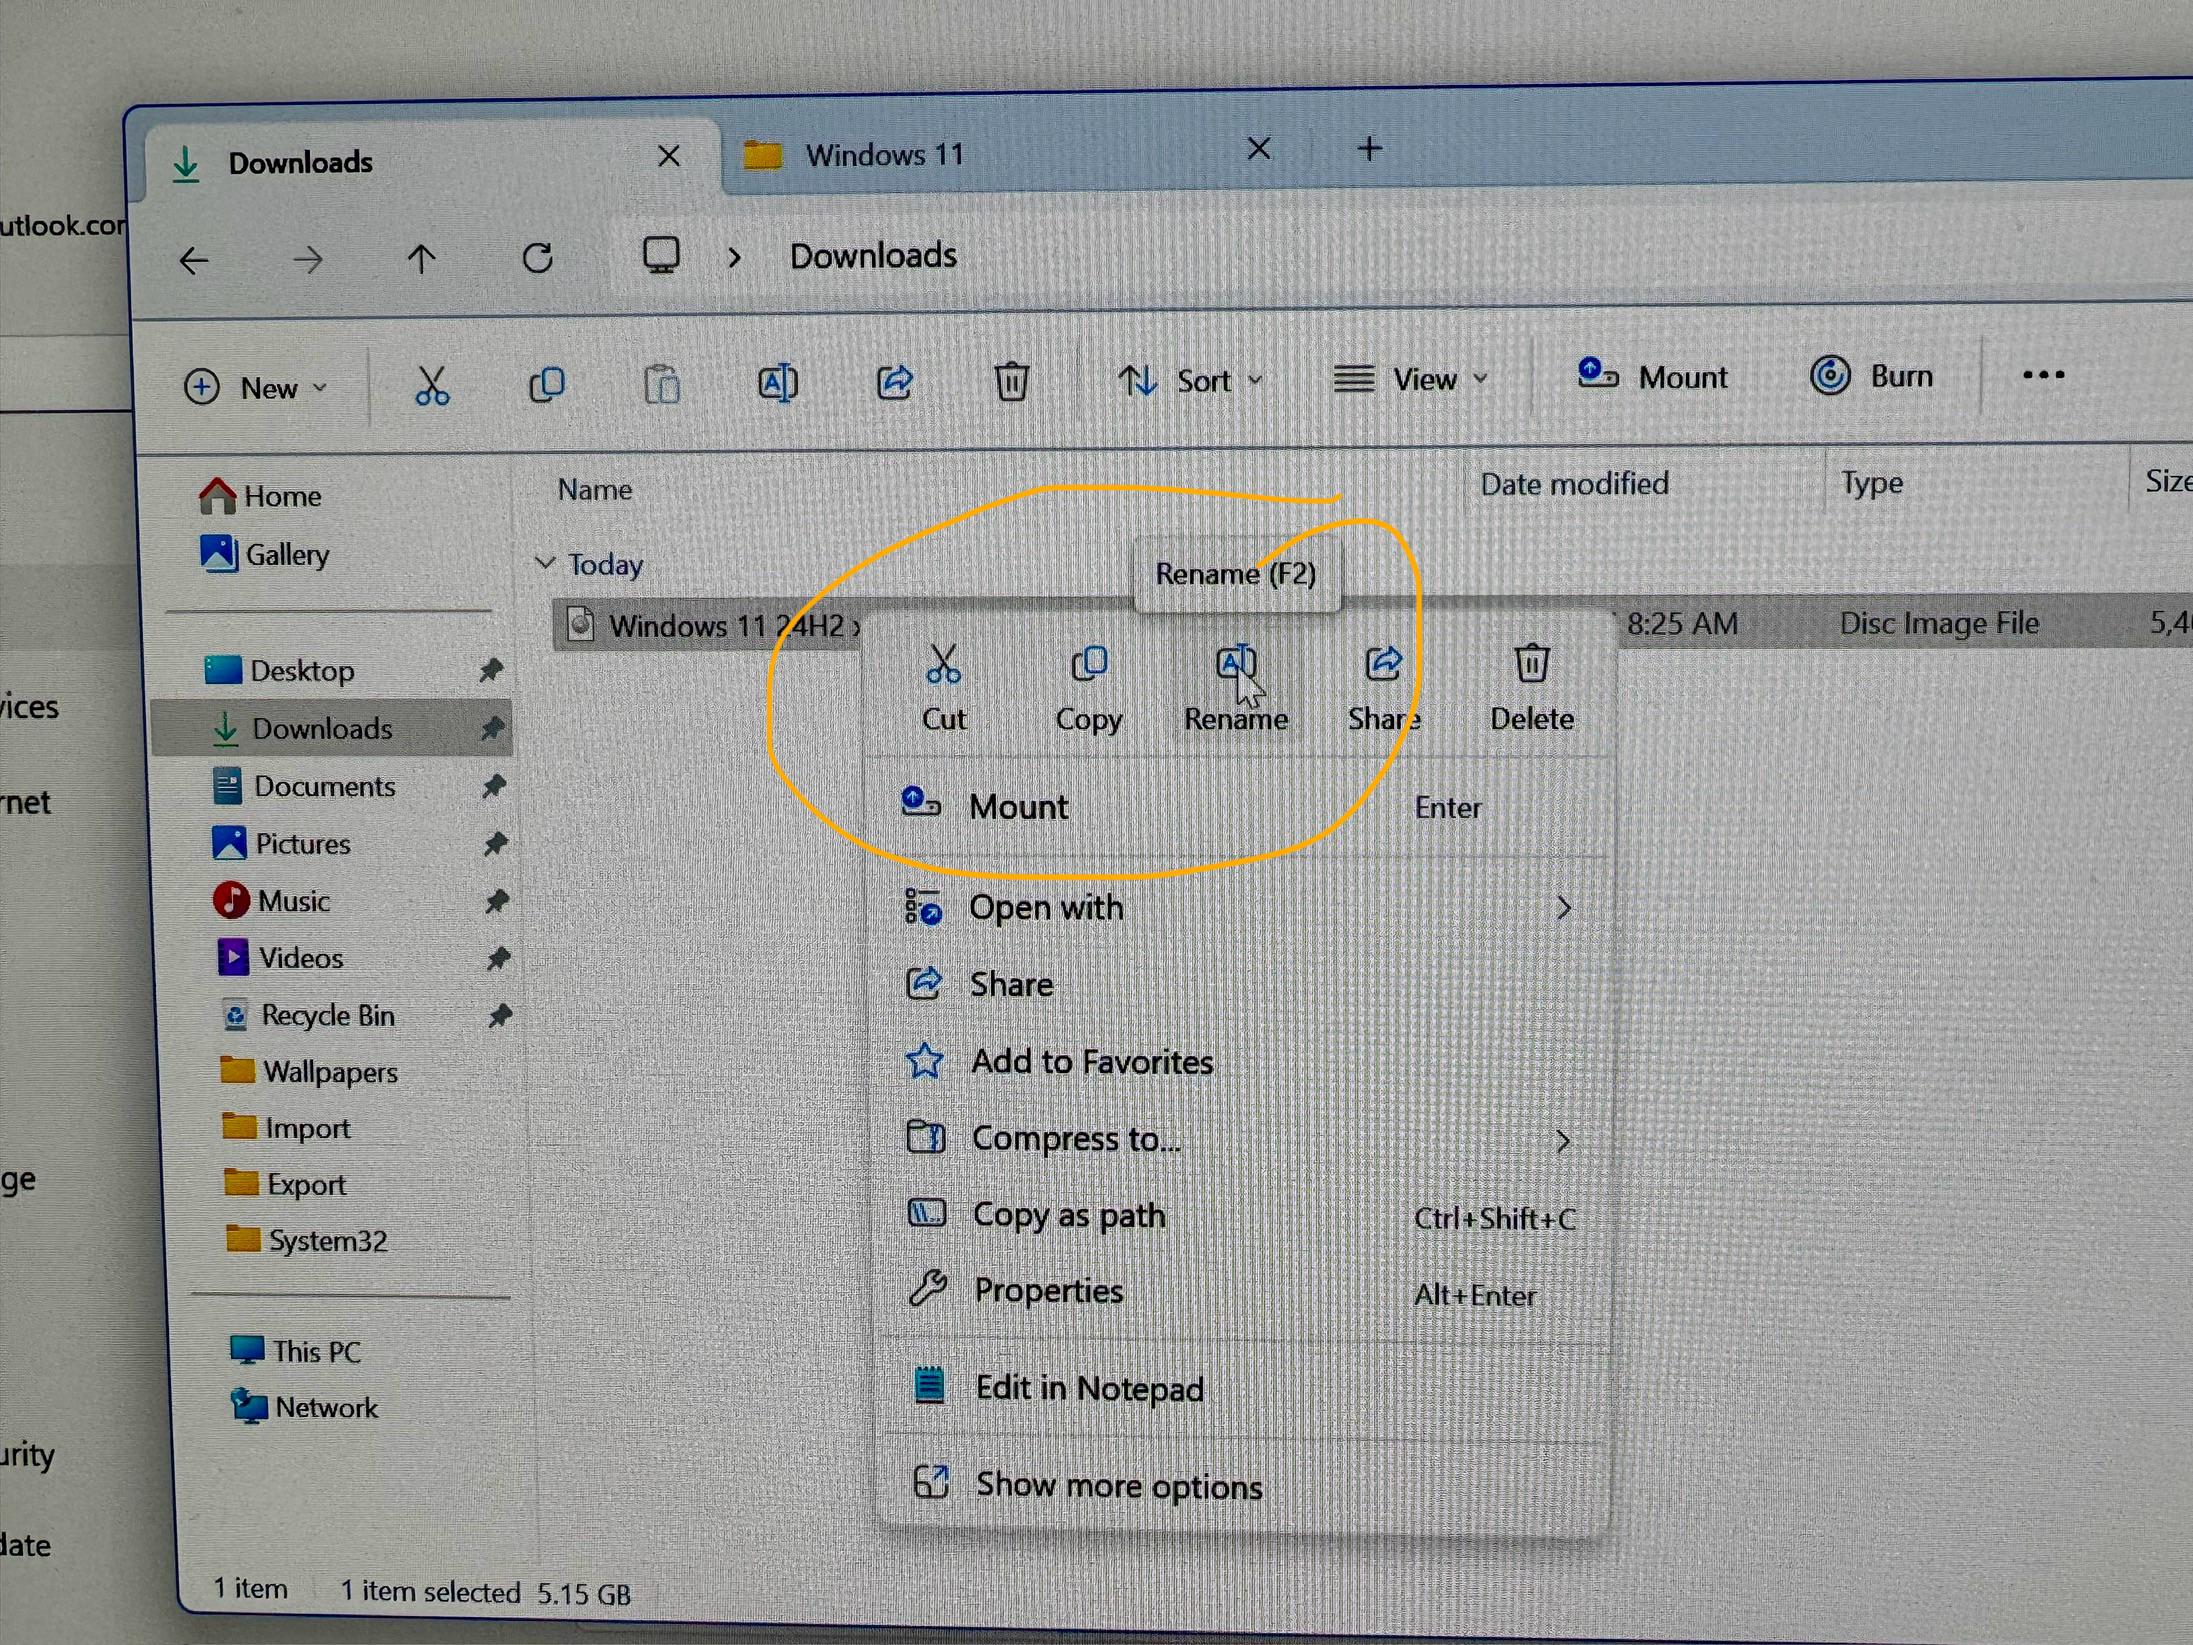The width and height of the screenshot is (2193, 1645).
Task: Click the Mount button in the toolbar
Action: (1652, 377)
